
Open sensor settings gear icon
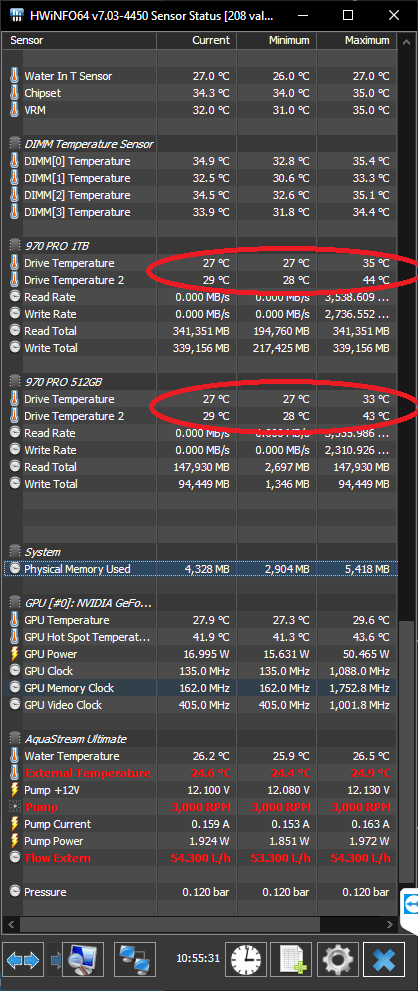pos(338,961)
